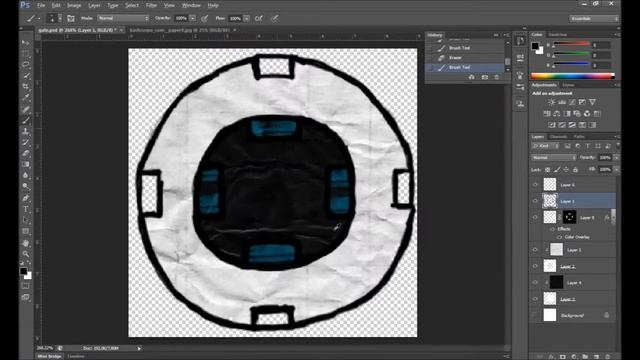640x360 pixels.
Task: Open brush painting Mode dropdown
Action: pyautogui.click(x=123, y=18)
